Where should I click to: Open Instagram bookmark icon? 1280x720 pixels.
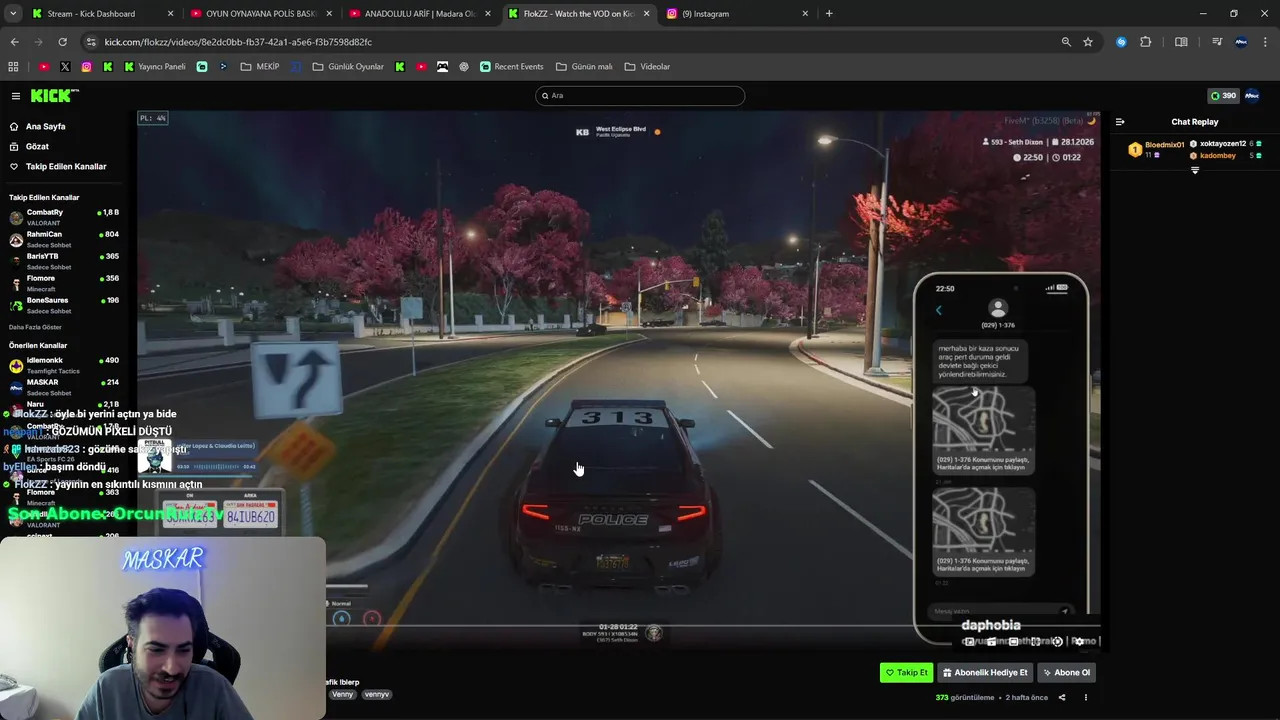tap(87, 67)
